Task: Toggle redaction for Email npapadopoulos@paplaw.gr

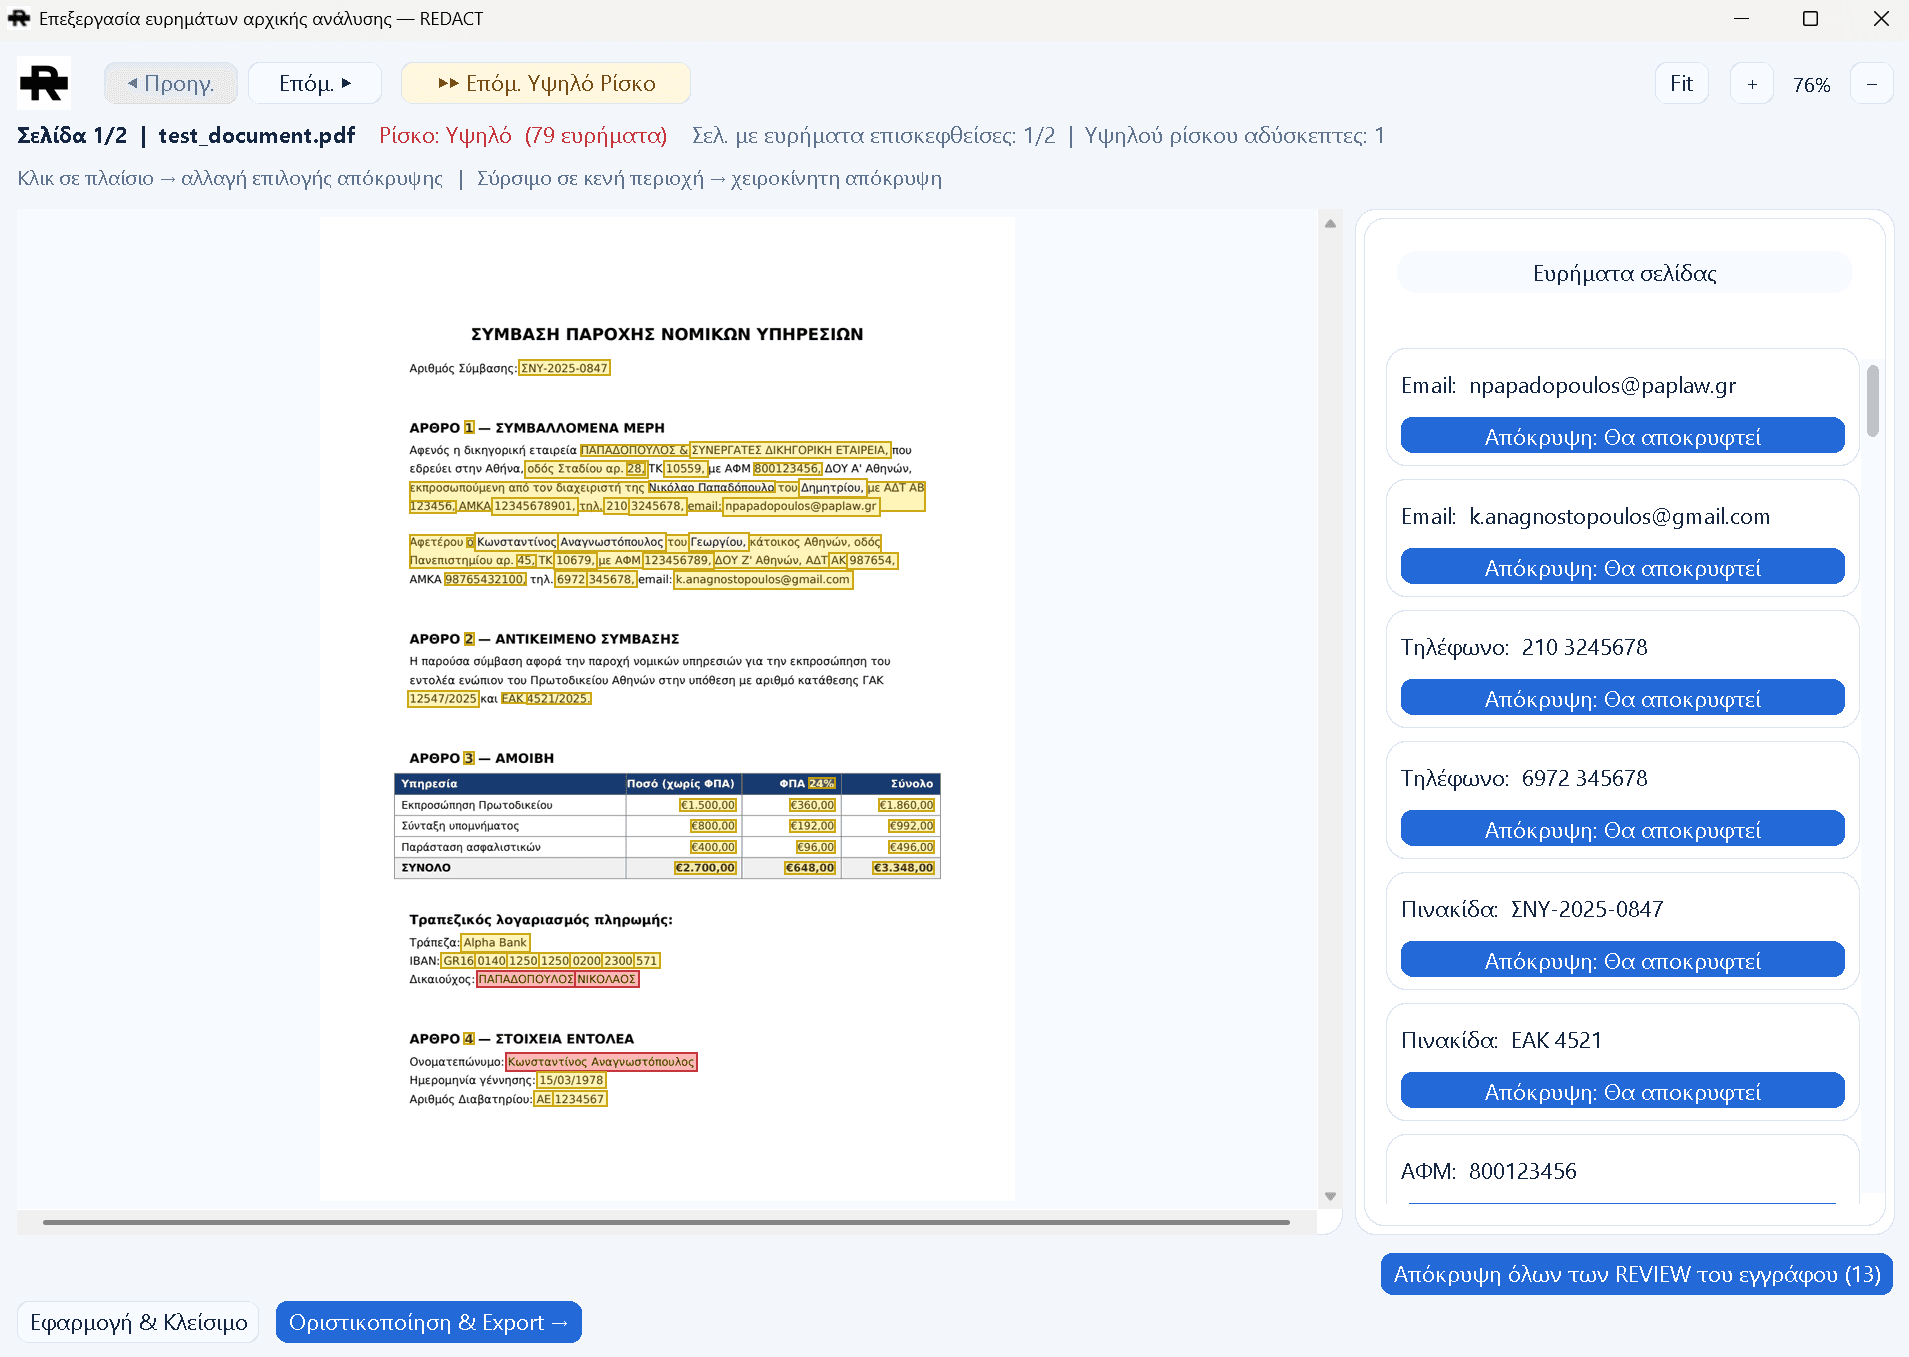Action: [1622, 436]
